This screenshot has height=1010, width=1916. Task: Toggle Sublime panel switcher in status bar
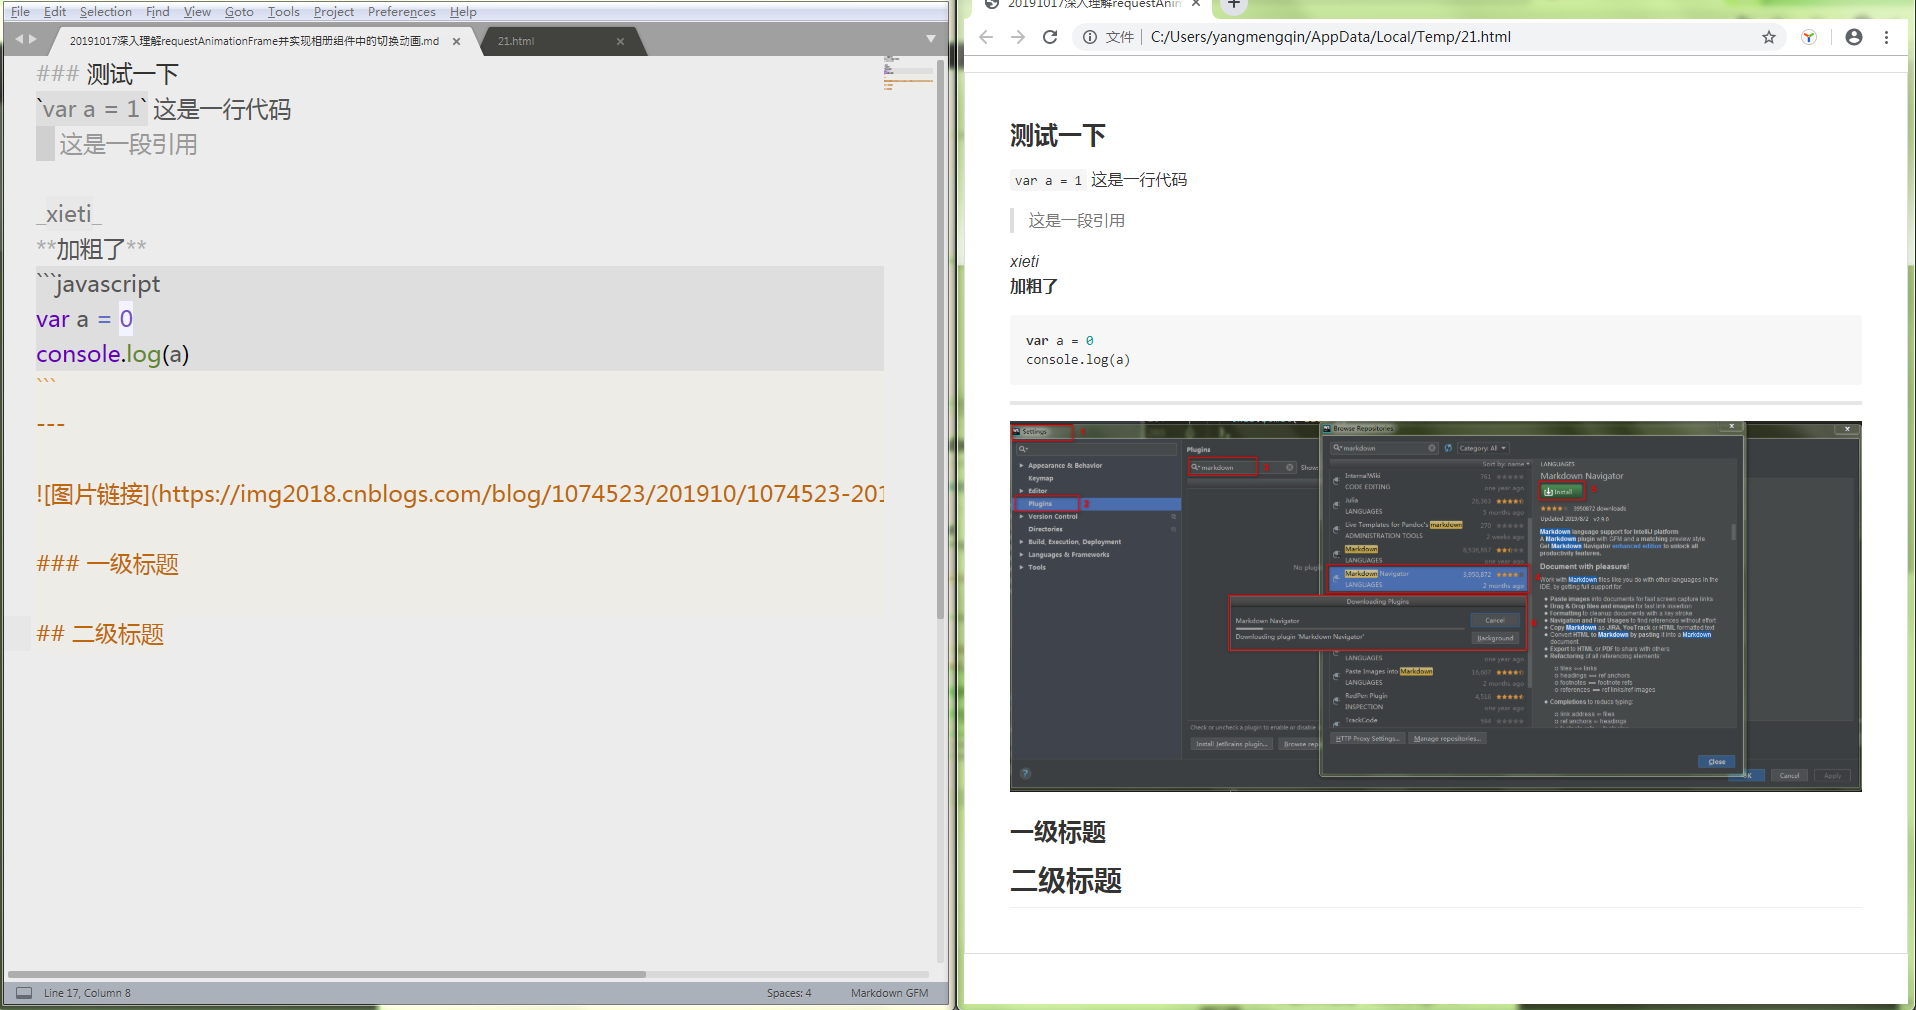(24, 993)
